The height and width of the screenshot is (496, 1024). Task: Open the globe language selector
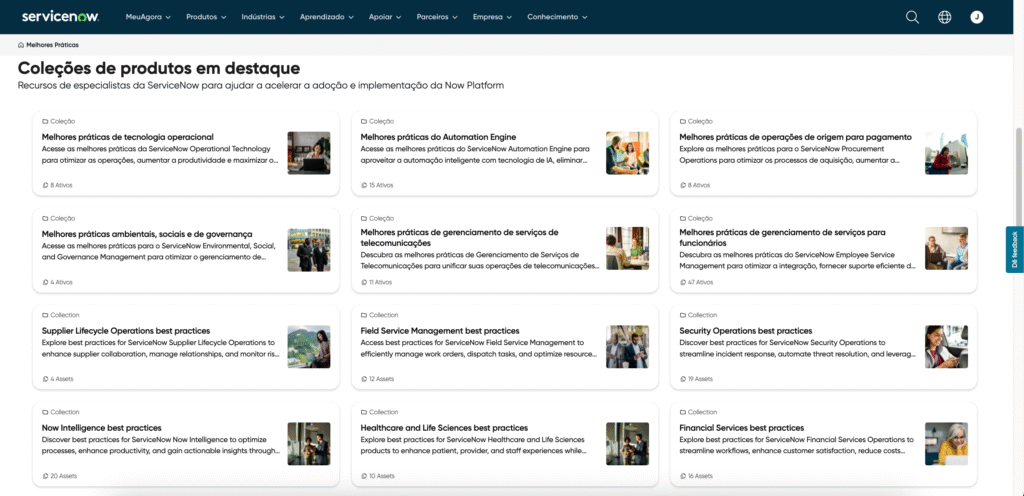point(944,18)
